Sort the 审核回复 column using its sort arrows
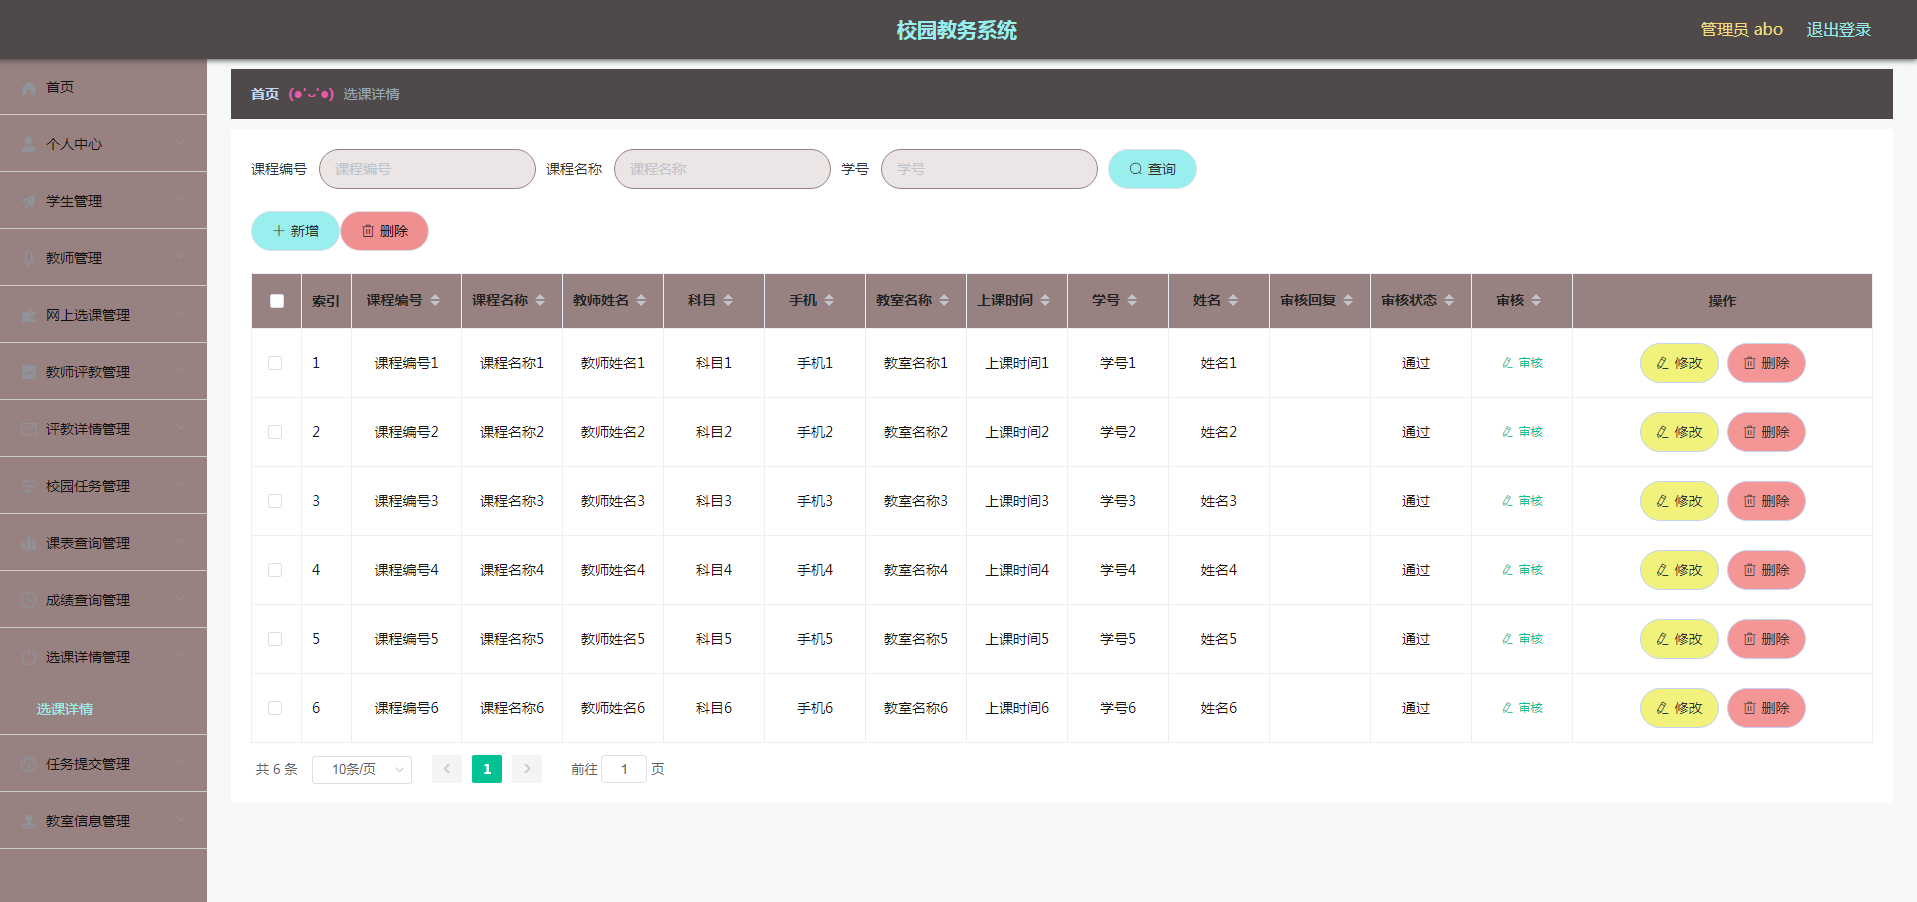Image resolution: width=1917 pixels, height=902 pixels. click(x=1348, y=301)
